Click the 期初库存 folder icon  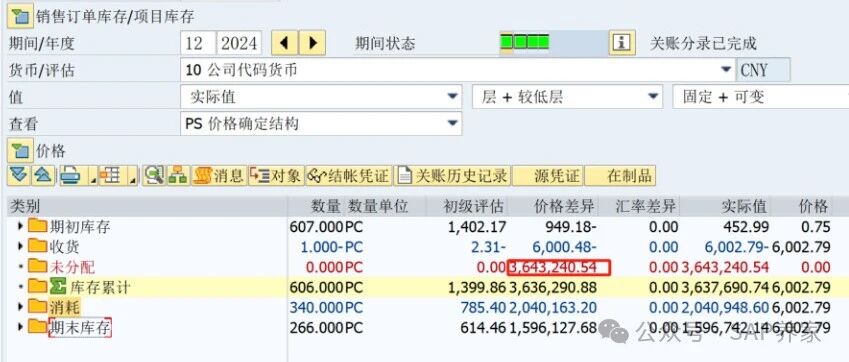coord(37,226)
